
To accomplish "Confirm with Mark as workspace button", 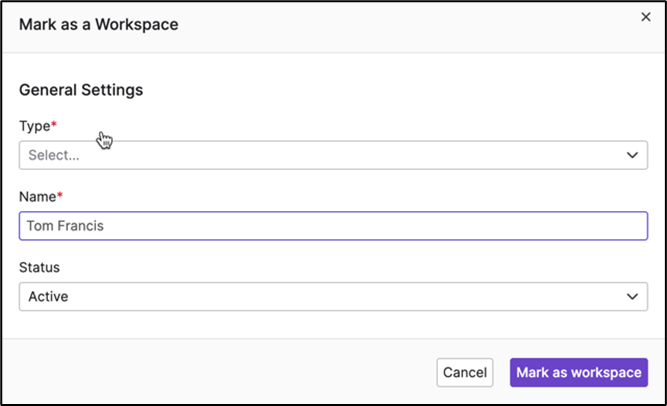I will 579,372.
